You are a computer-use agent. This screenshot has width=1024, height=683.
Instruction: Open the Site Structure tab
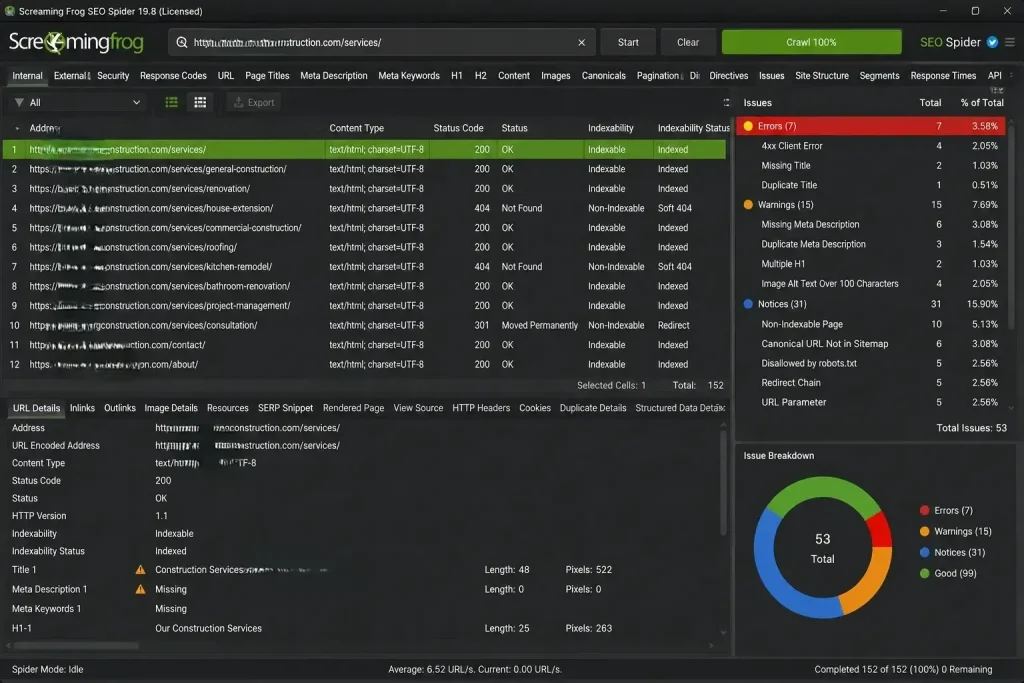822,76
